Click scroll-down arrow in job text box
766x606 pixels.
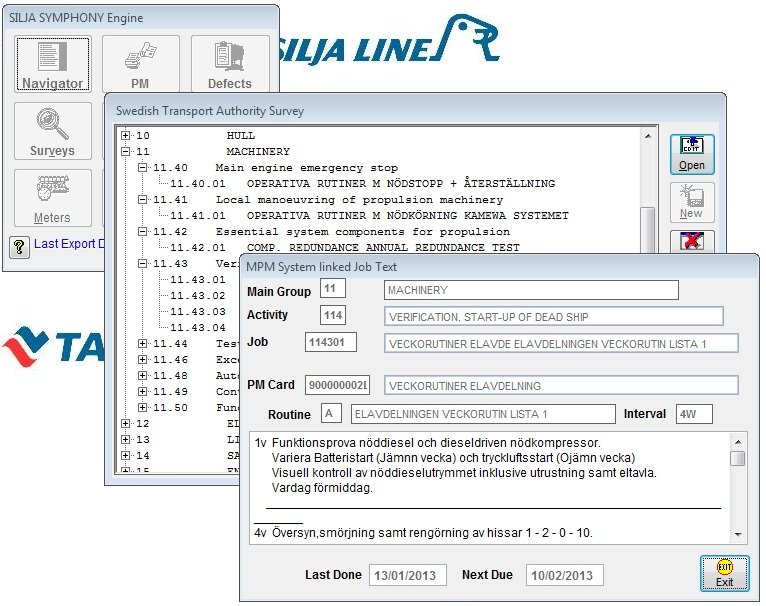(x=738, y=535)
